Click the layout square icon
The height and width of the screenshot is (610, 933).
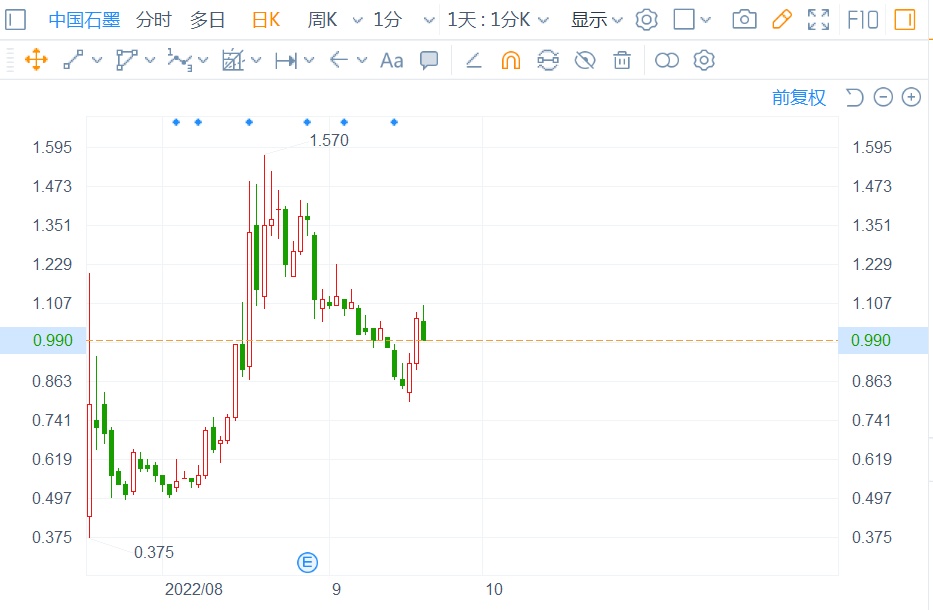pyautogui.click(x=684, y=20)
